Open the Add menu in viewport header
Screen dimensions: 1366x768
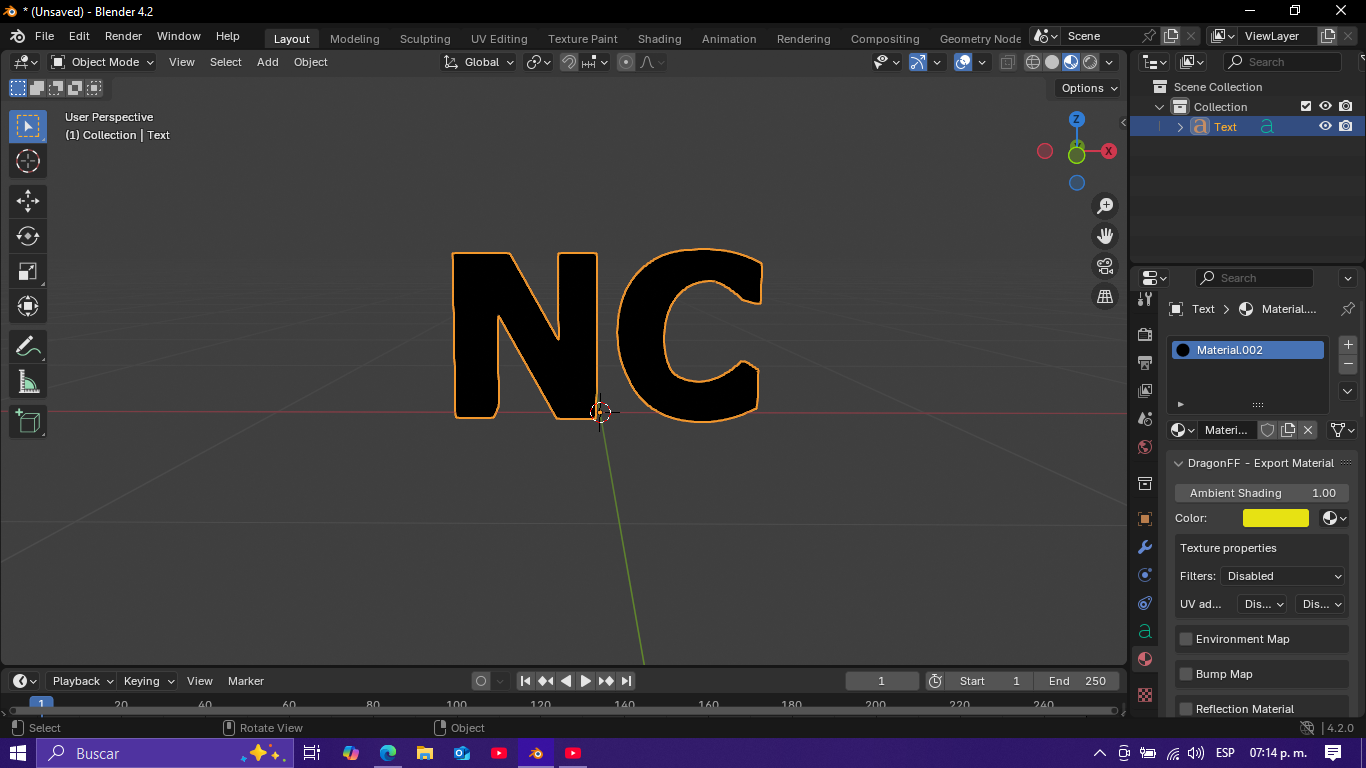pyautogui.click(x=267, y=62)
